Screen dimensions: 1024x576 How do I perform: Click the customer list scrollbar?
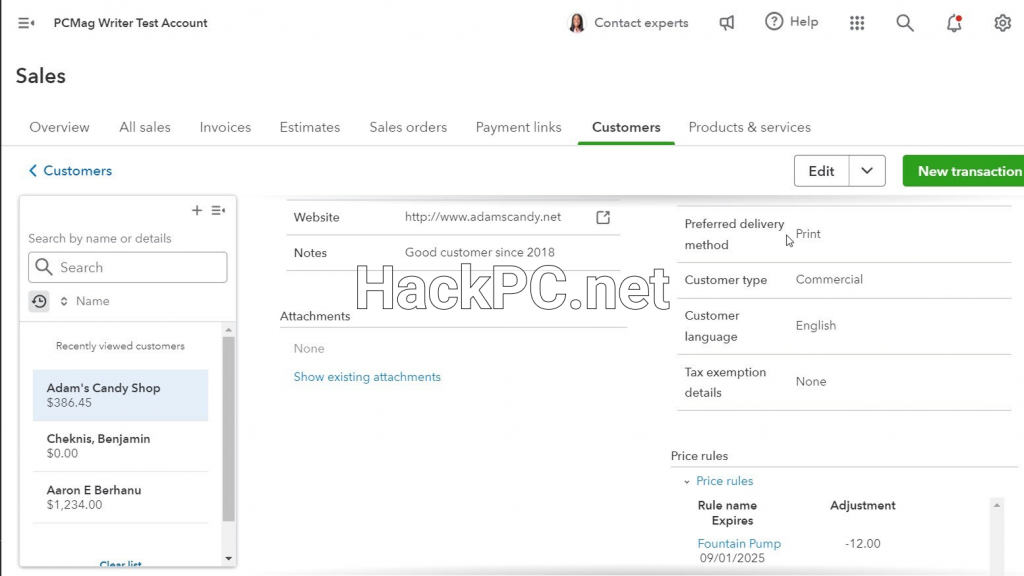[228, 428]
